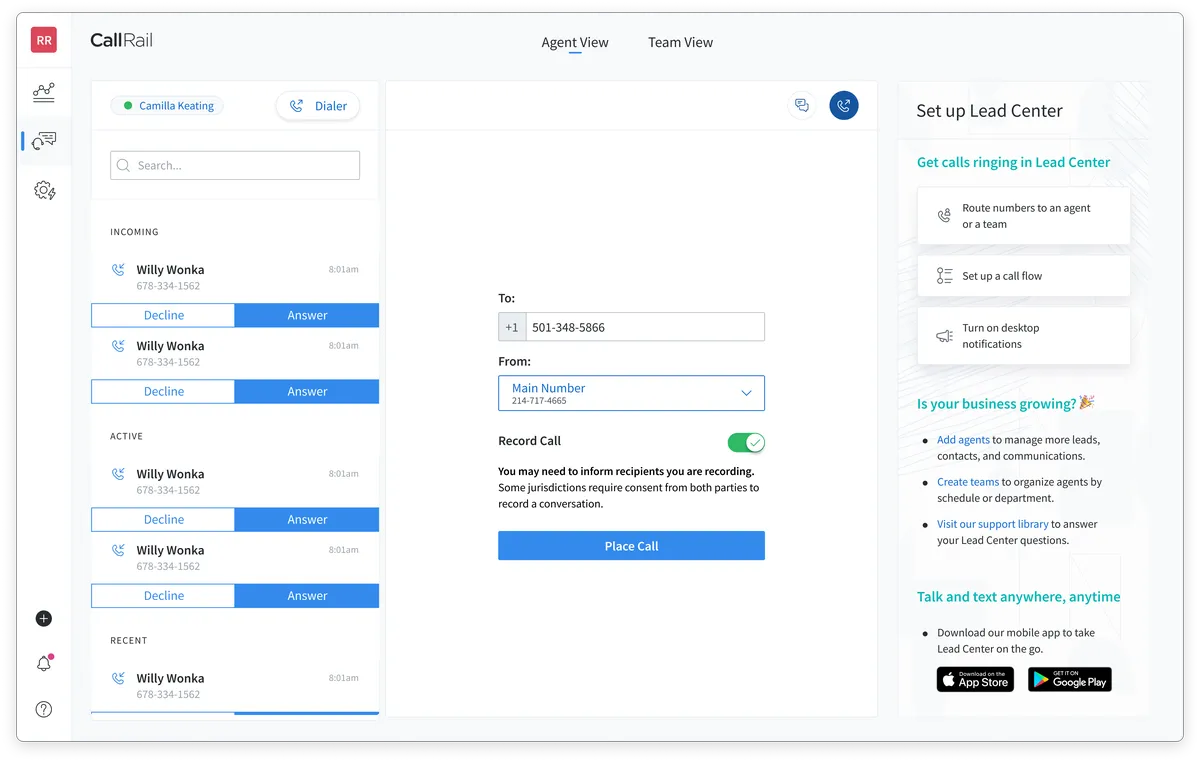Click the route numbers phone-person icon

point(944,216)
